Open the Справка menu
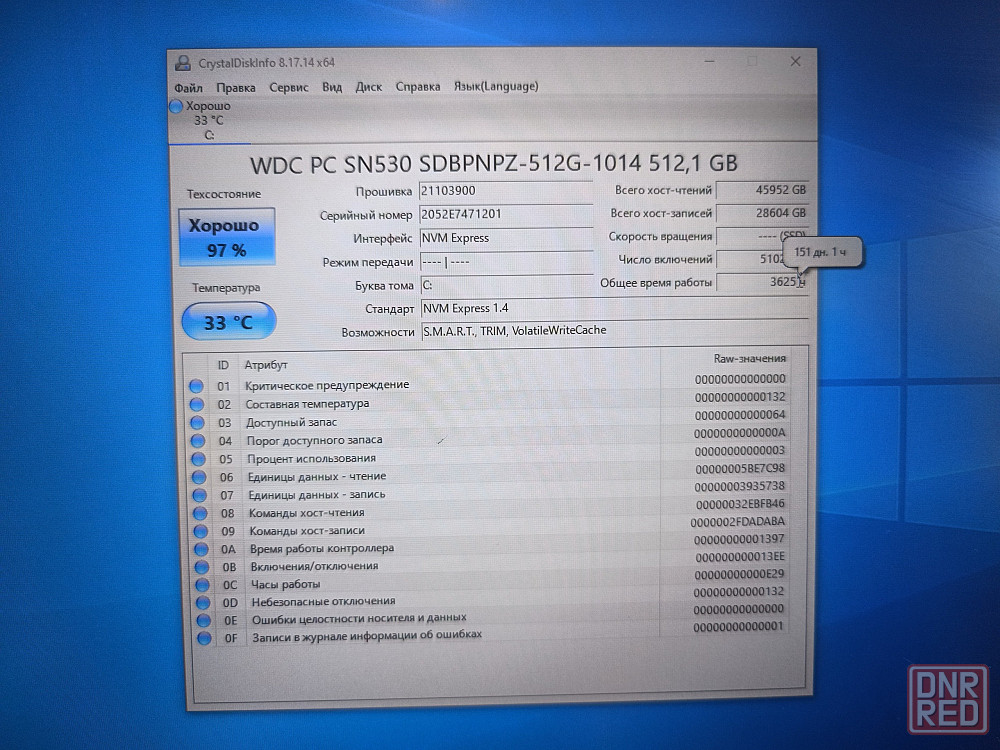 [x=418, y=86]
